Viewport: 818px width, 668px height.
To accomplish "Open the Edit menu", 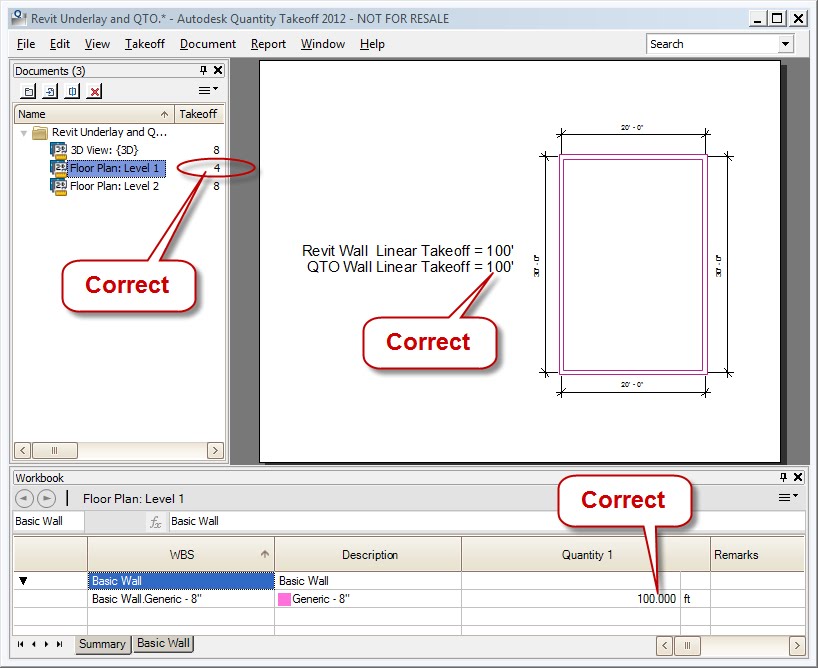I will click(59, 44).
